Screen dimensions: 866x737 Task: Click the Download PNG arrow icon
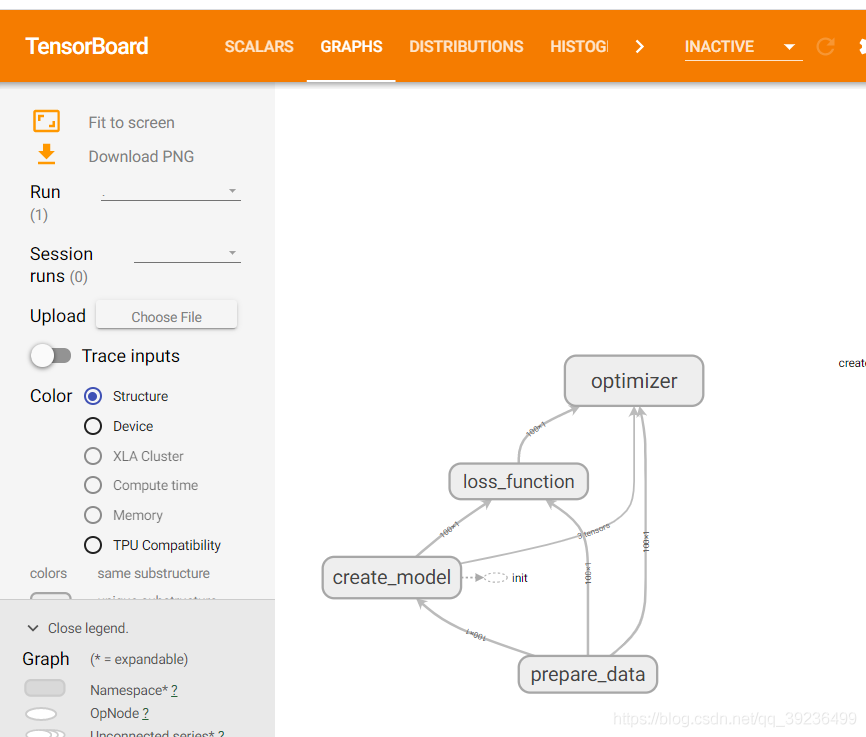46,155
